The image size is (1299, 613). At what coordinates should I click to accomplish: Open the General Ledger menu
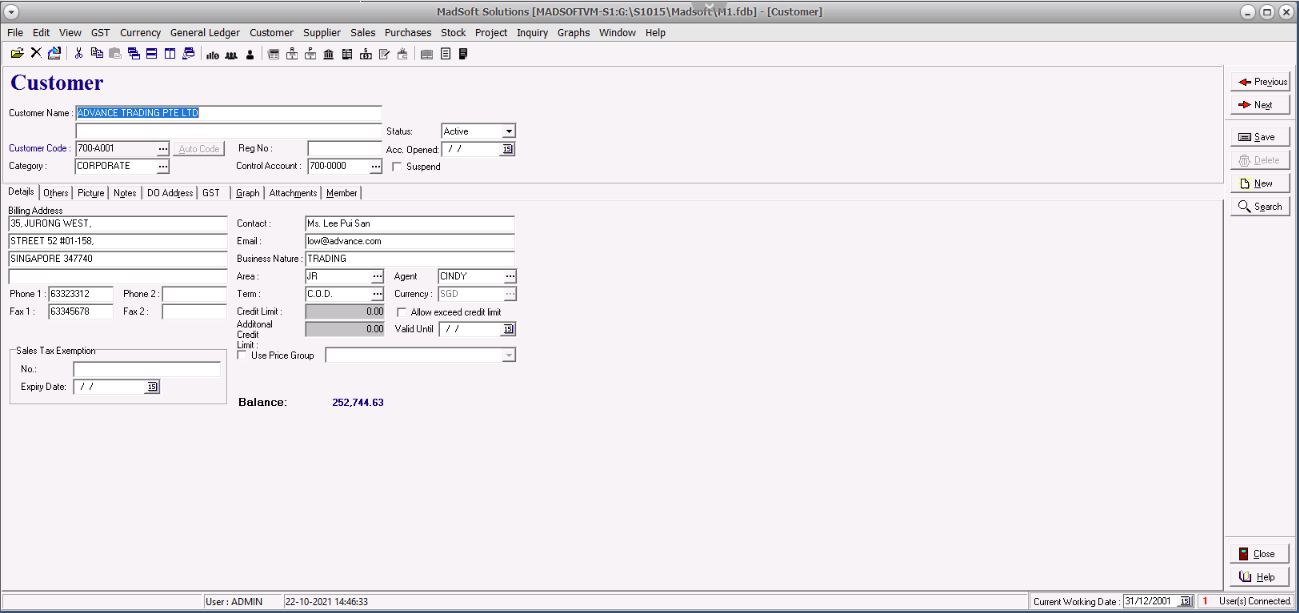tap(205, 32)
